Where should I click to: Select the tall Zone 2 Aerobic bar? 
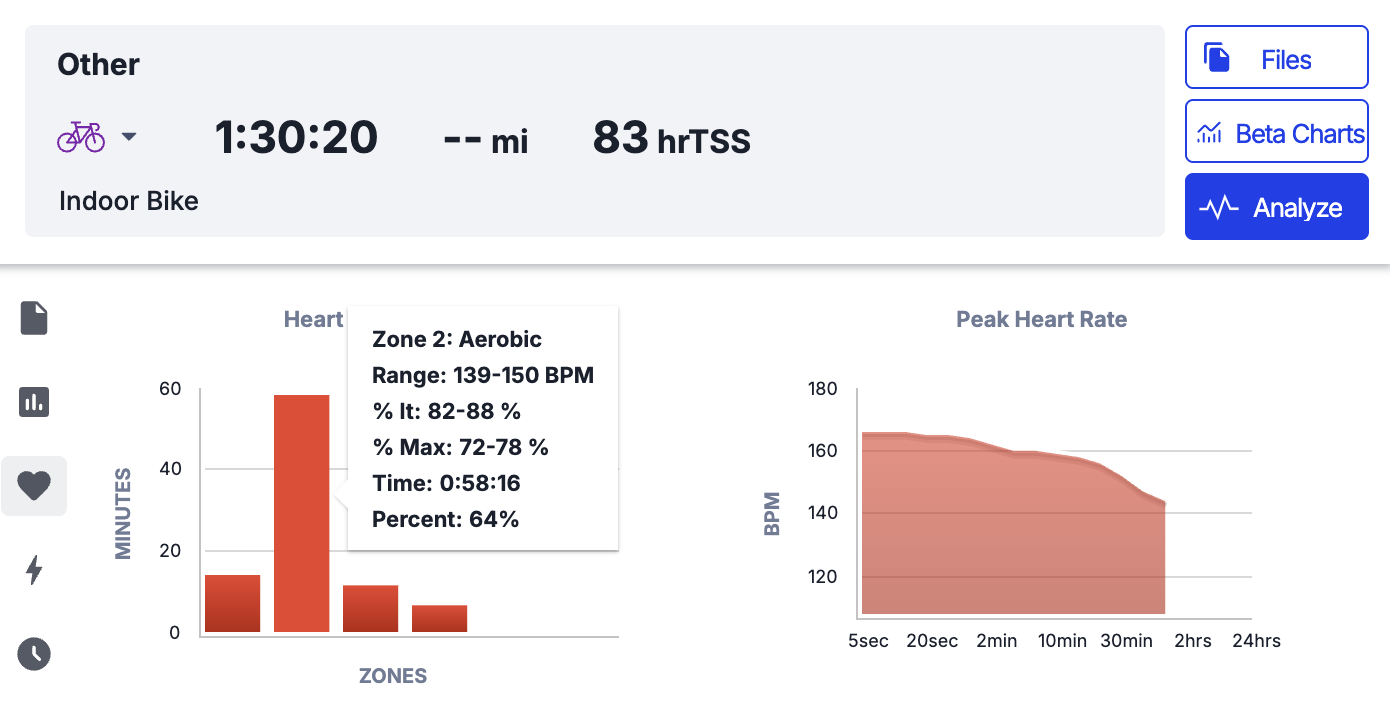(x=301, y=513)
